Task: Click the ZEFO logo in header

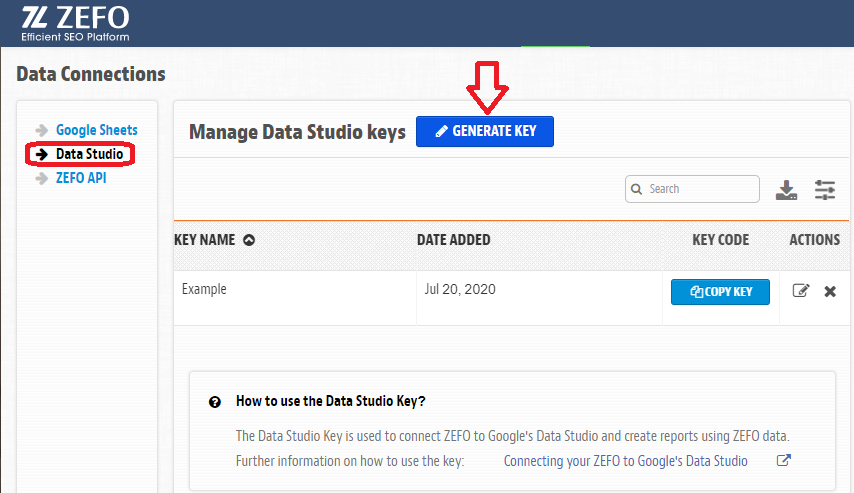Action: [75, 23]
